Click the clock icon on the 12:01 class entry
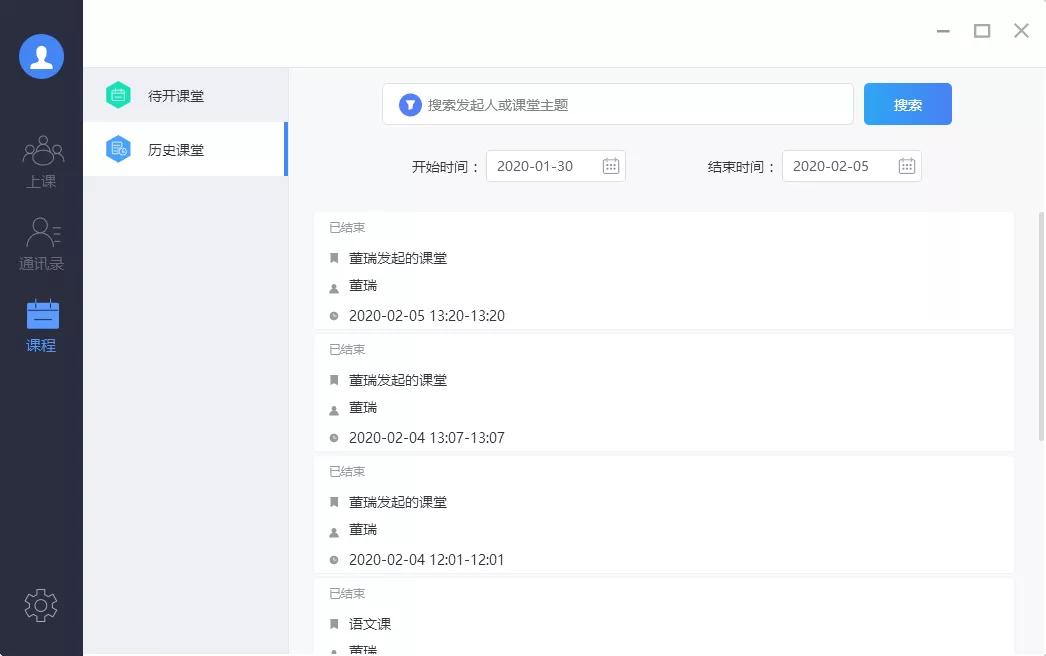 [335, 559]
